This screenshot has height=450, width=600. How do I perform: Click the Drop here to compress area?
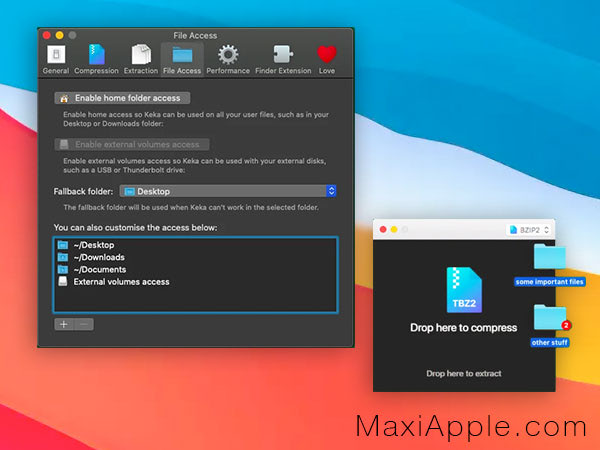tap(463, 328)
